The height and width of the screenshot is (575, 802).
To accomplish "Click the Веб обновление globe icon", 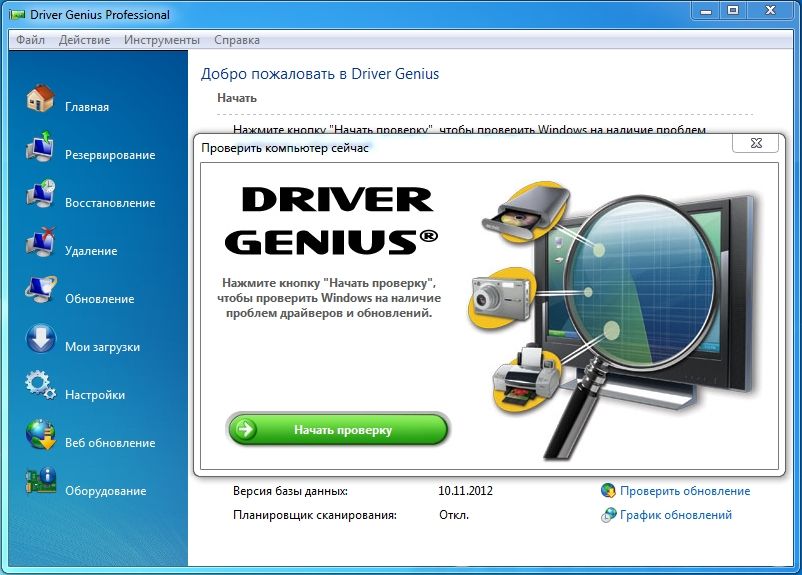I will 41,434.
